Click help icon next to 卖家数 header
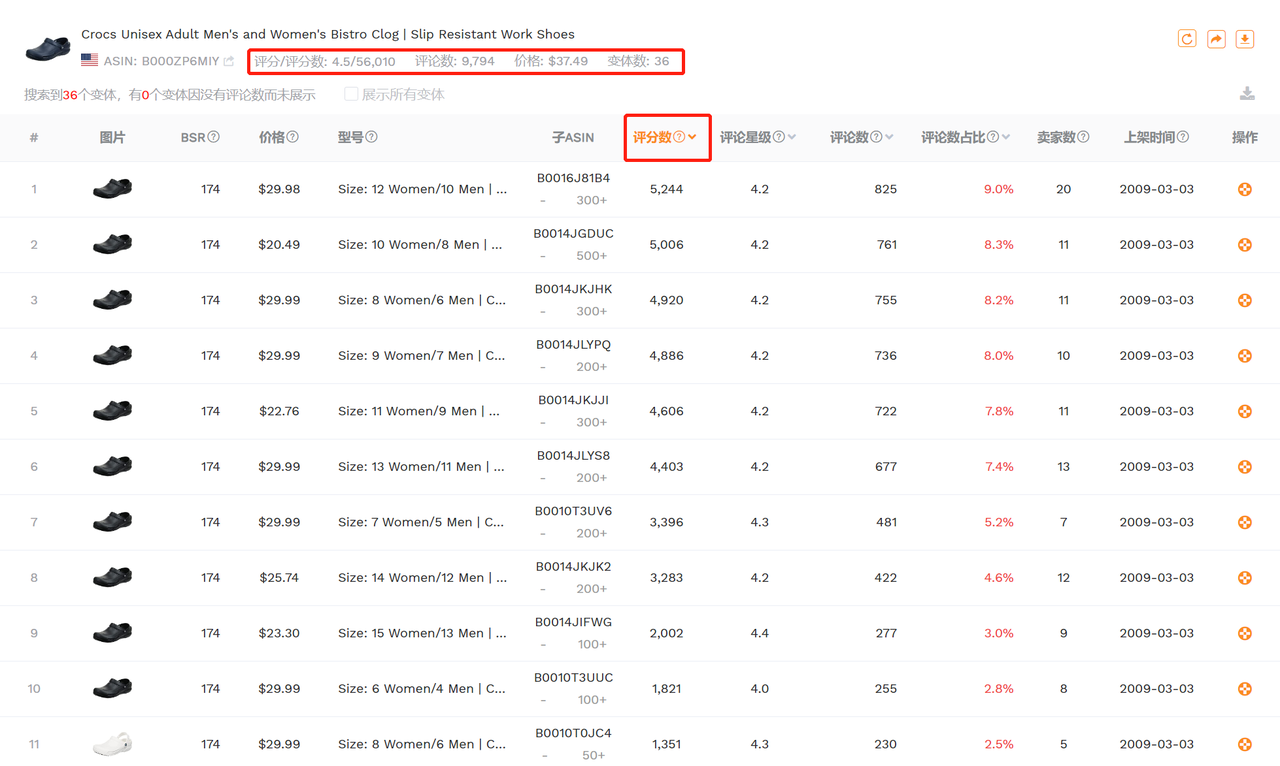This screenshot has height=766, width=1280. (1083, 137)
